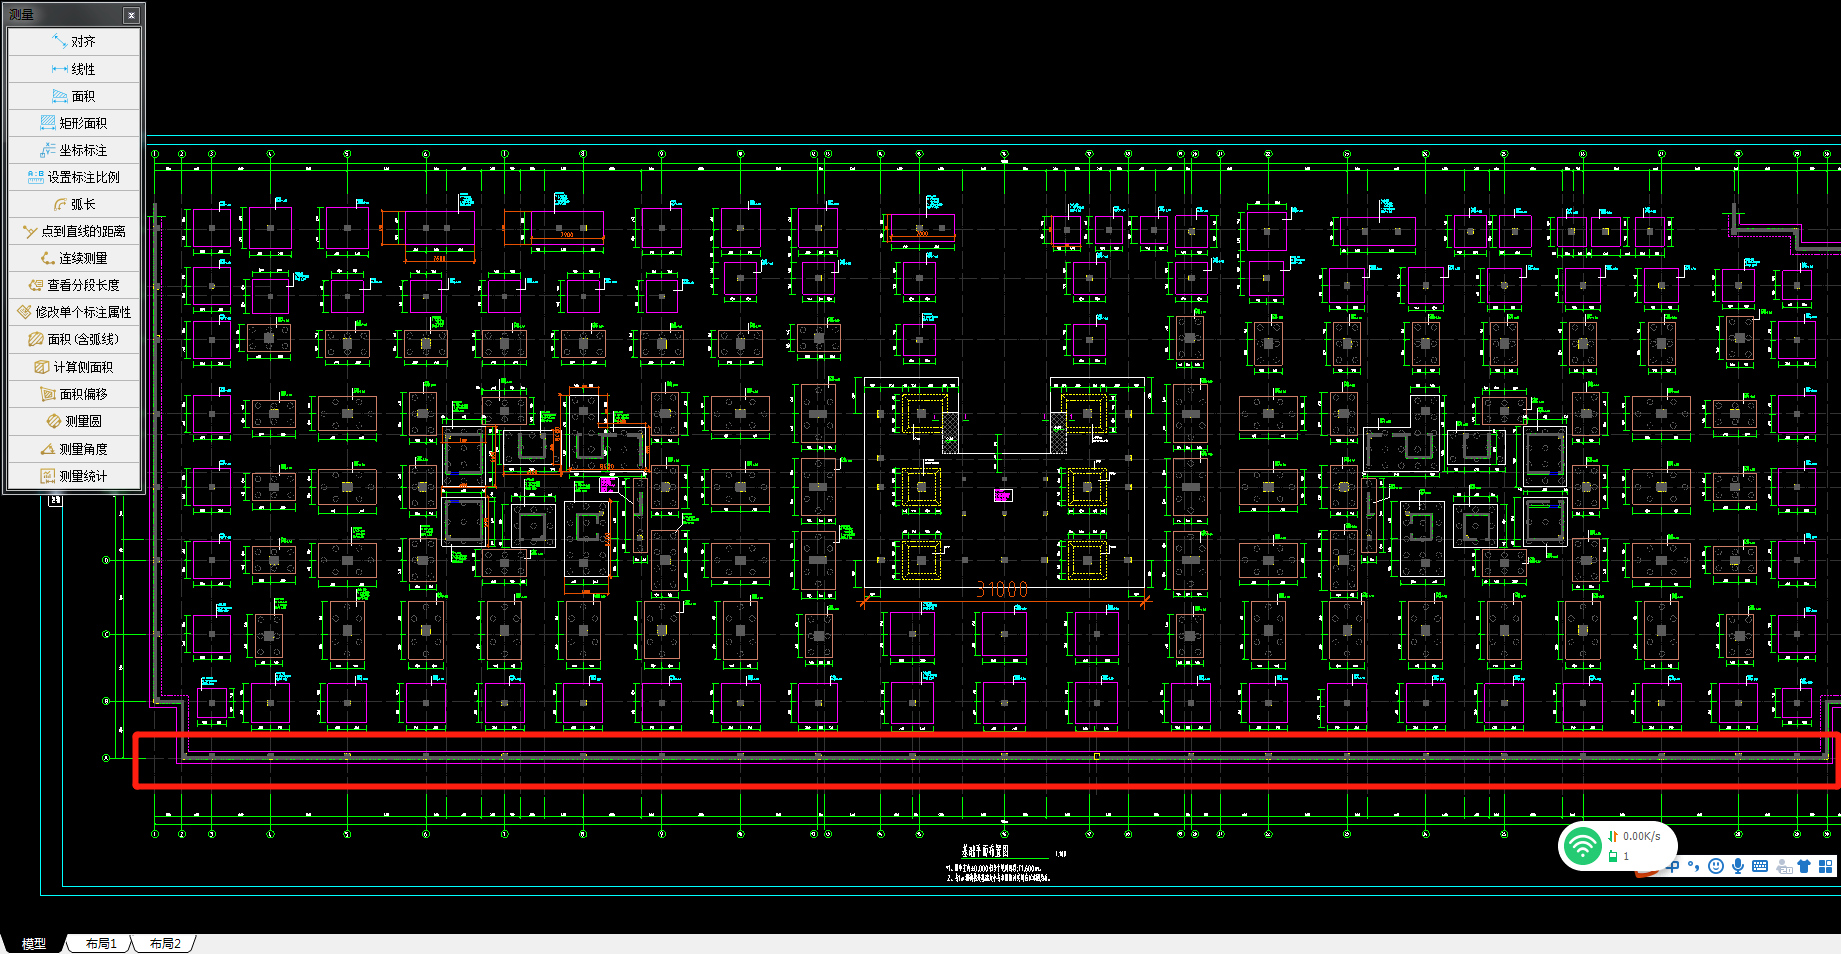Select the 对齐 aligned measurement tool
The width and height of the screenshot is (1841, 954).
[x=74, y=42]
